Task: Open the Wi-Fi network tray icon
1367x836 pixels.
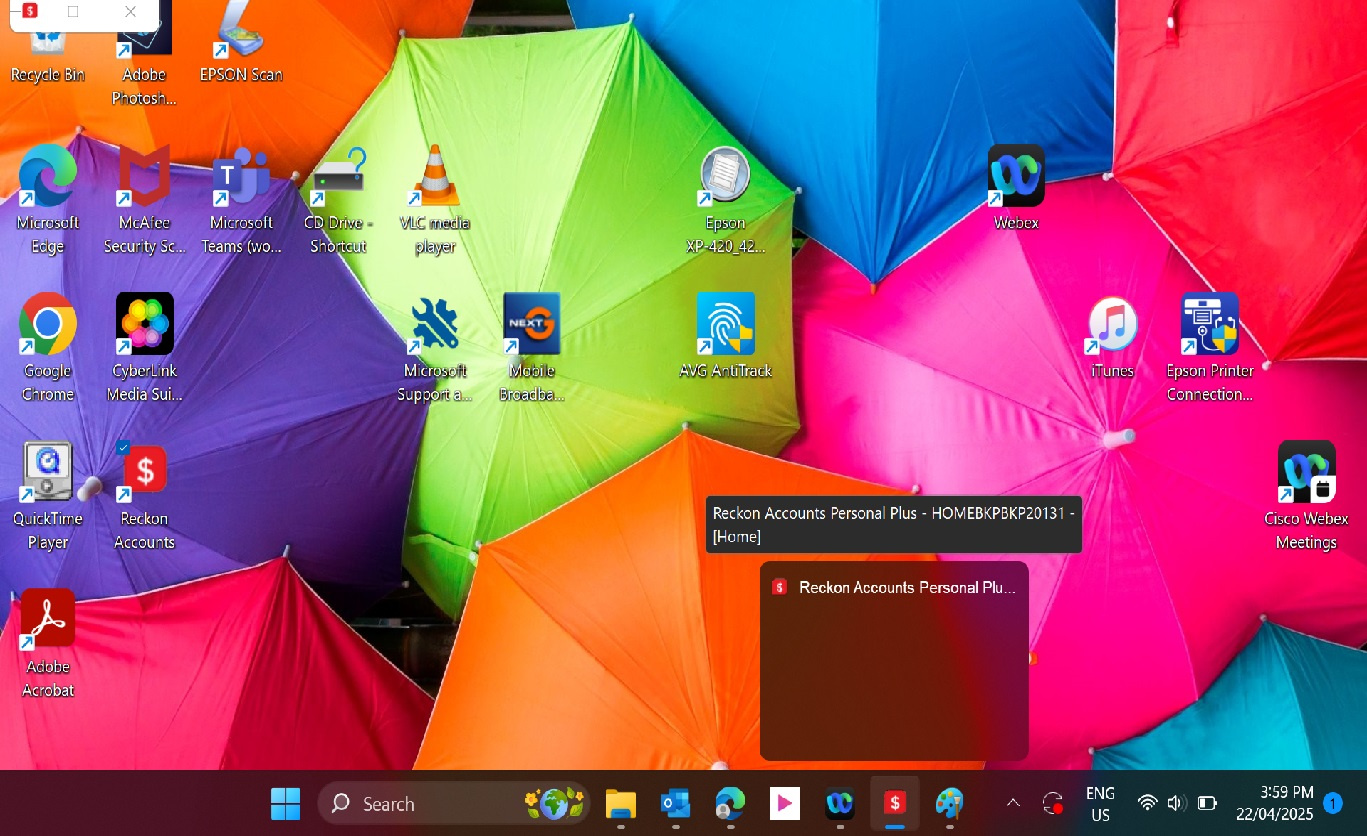Action: coord(1147,803)
